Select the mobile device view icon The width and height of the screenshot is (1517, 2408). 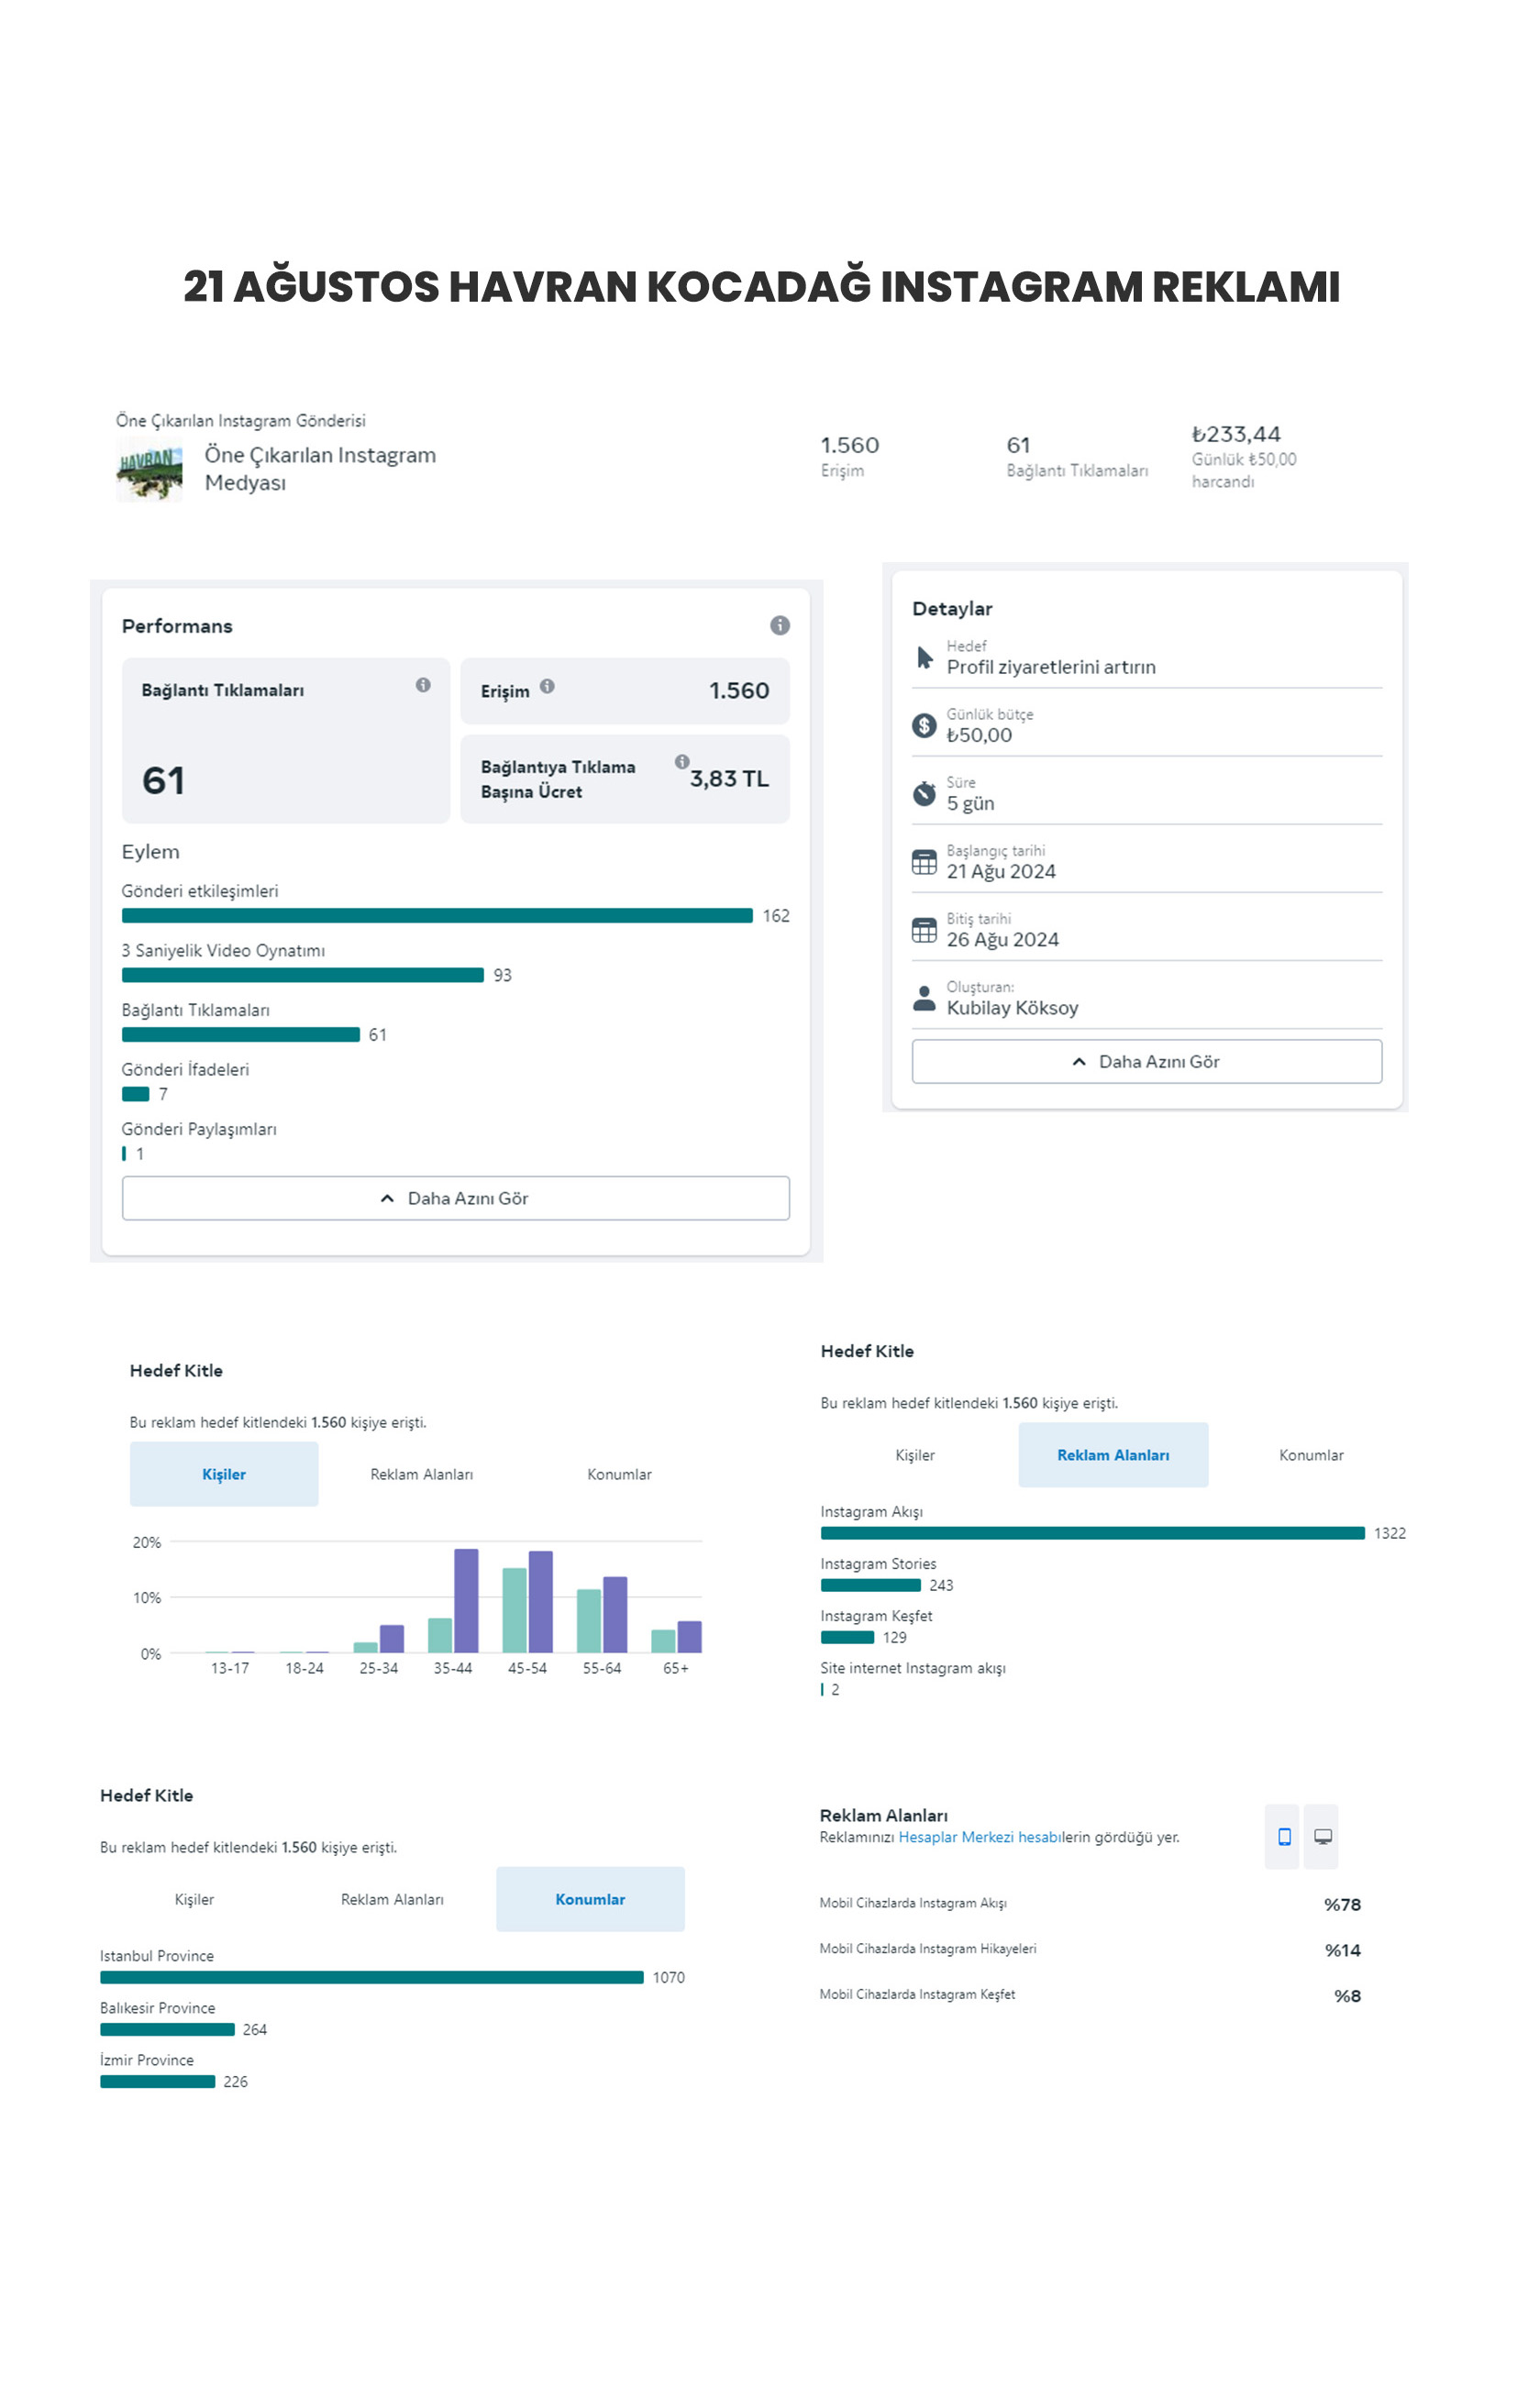[1284, 1836]
